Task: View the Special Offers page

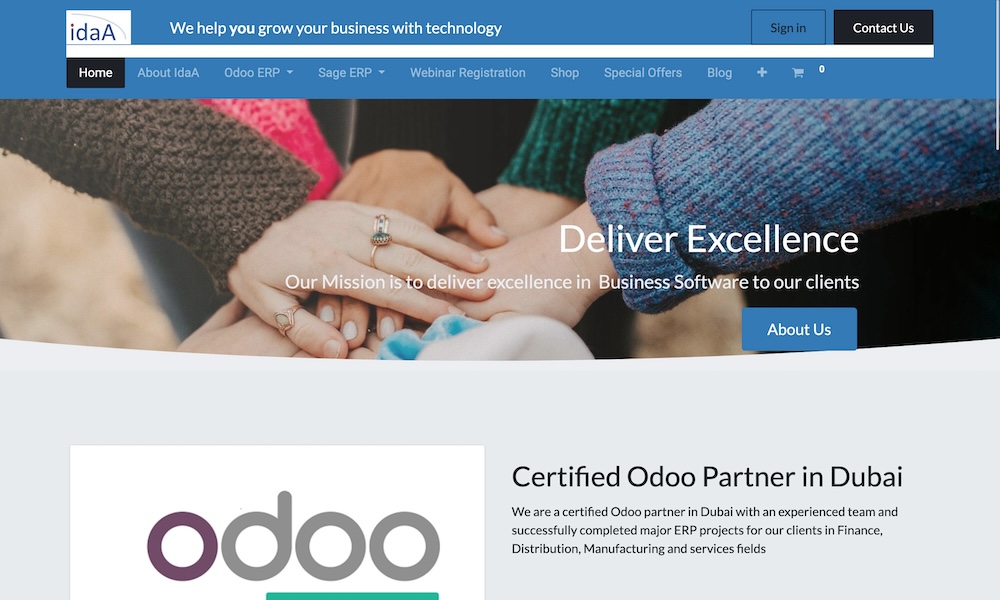Action: [643, 73]
